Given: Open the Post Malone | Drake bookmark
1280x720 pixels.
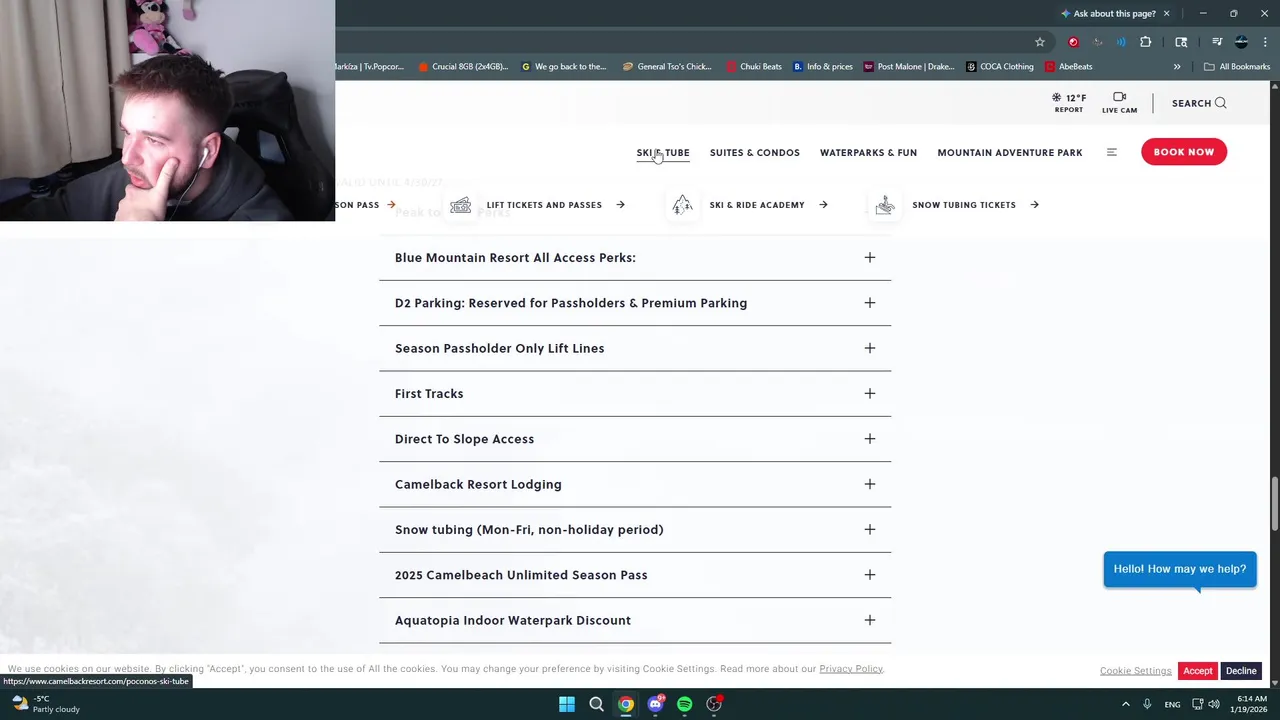Looking at the screenshot, I should coord(909,67).
